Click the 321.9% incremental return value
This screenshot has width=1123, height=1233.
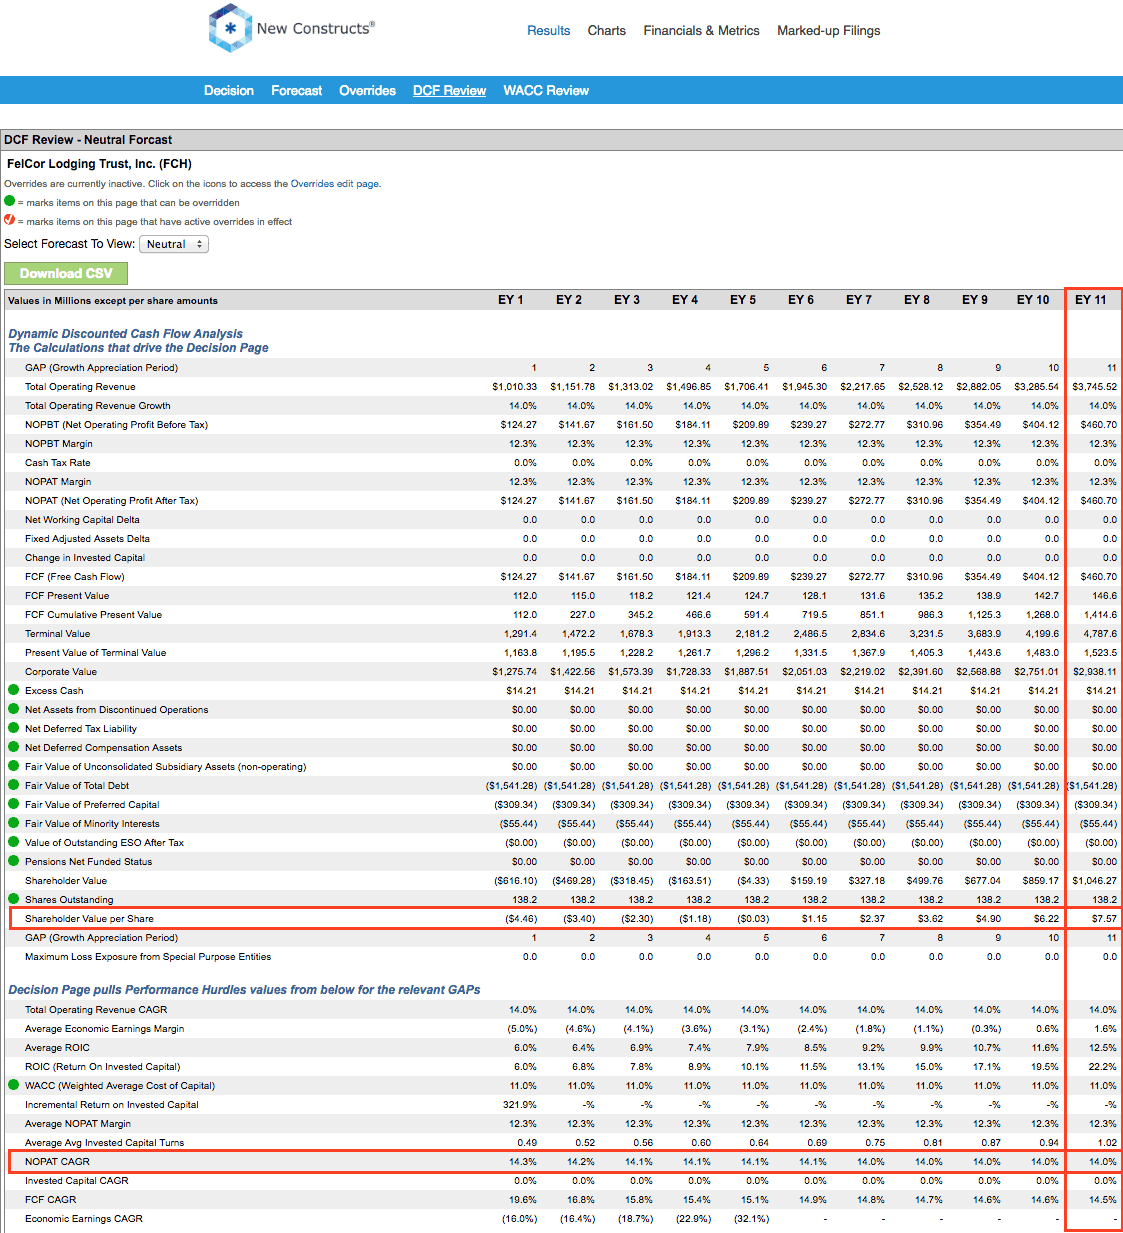click(520, 1105)
